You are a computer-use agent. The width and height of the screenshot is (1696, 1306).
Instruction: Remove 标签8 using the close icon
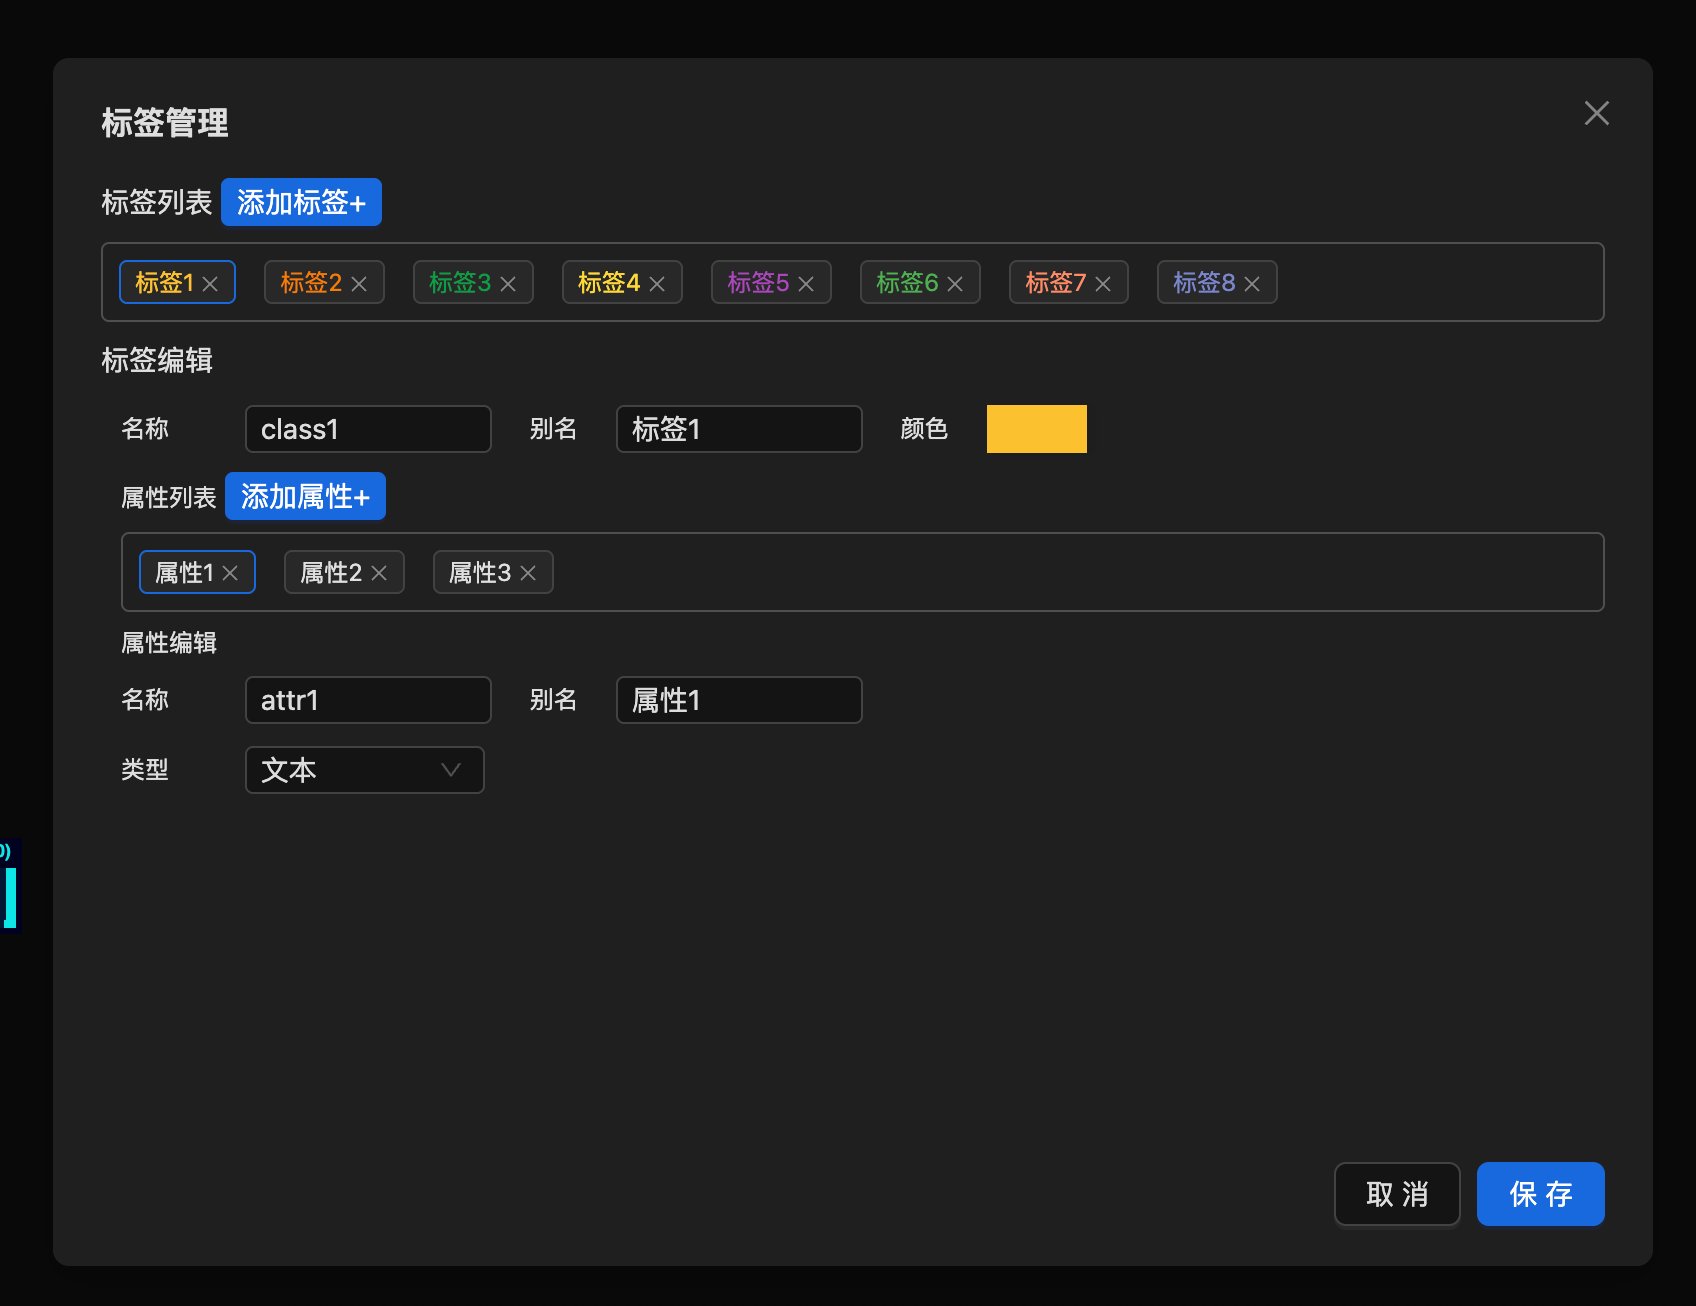pos(1252,284)
